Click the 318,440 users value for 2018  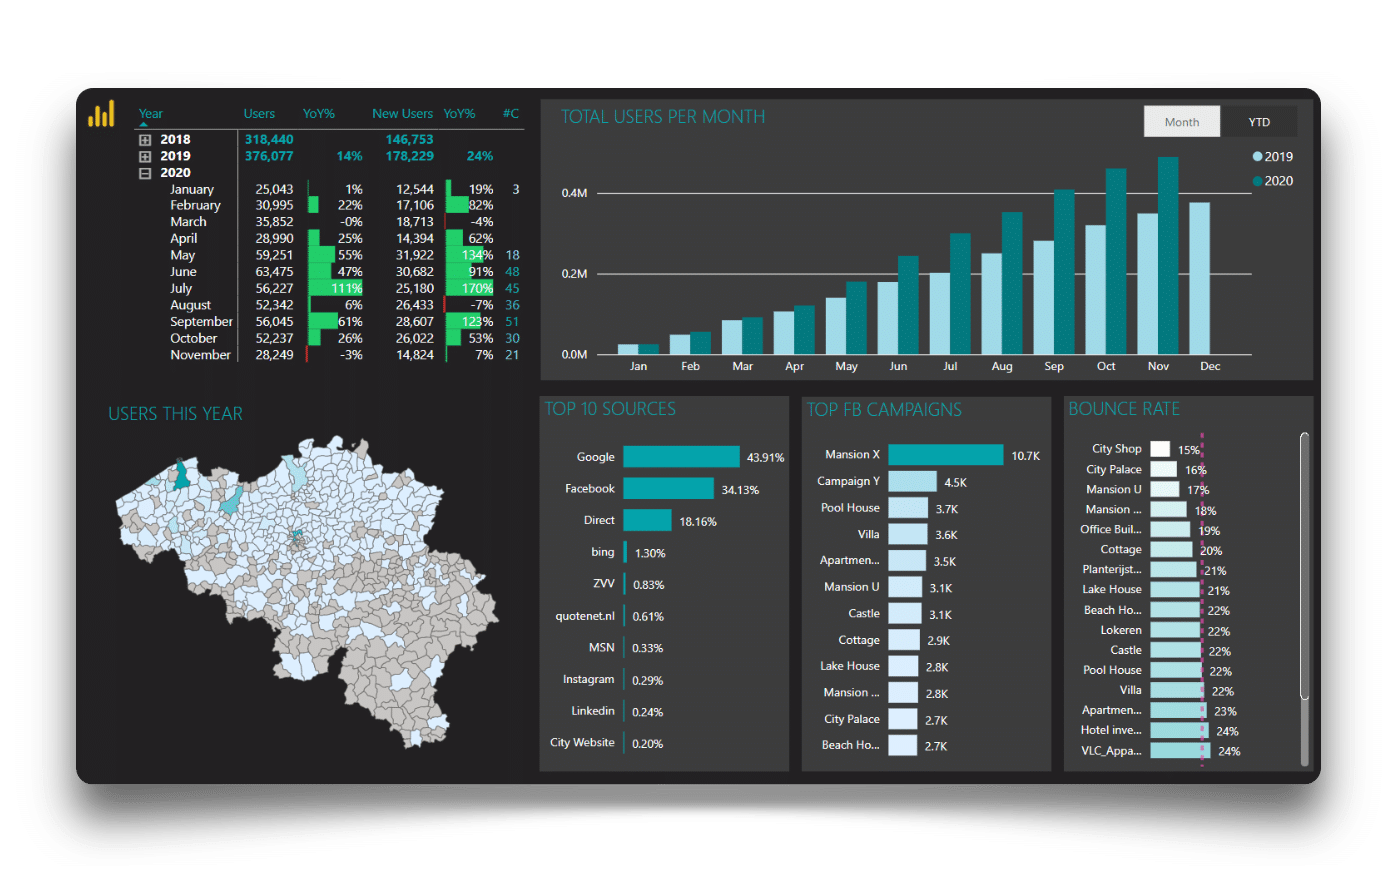(x=269, y=140)
